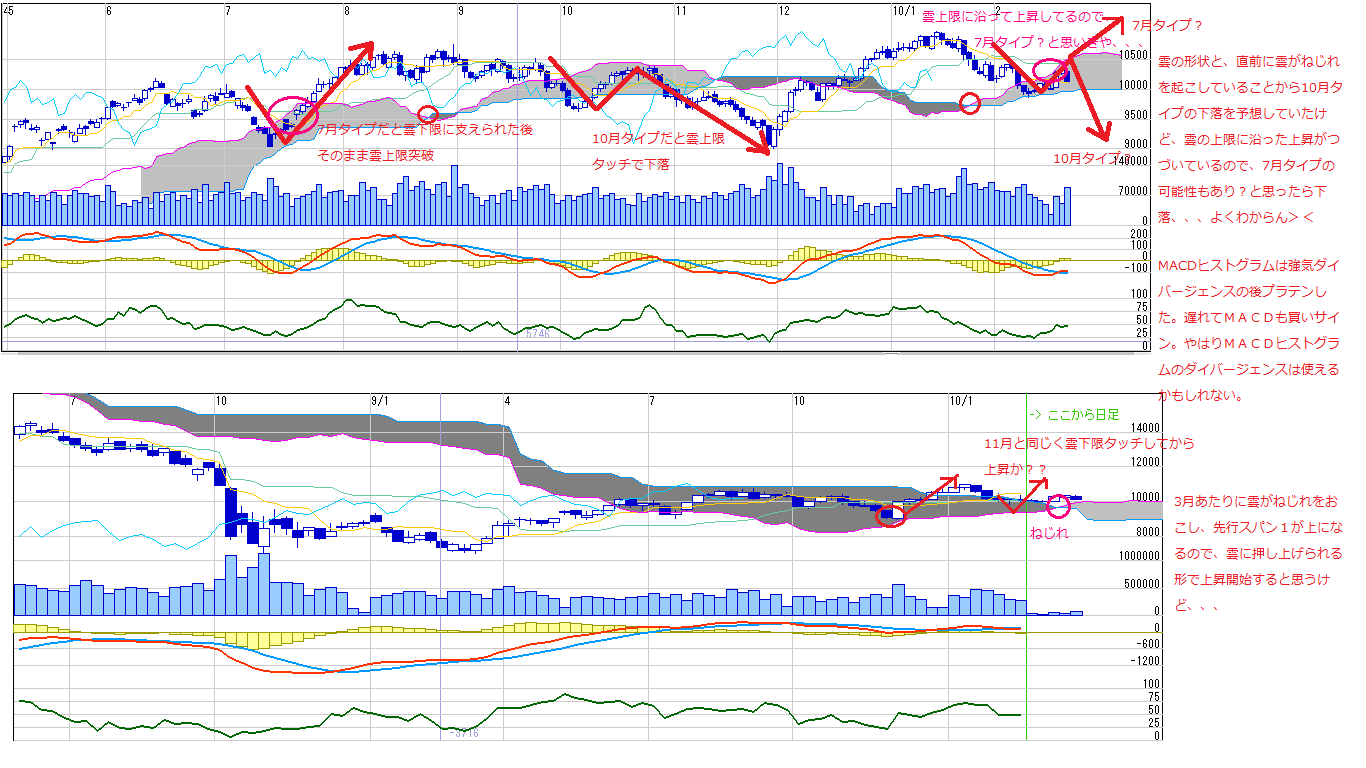Click the ここから日足 green annotation

1075,414
